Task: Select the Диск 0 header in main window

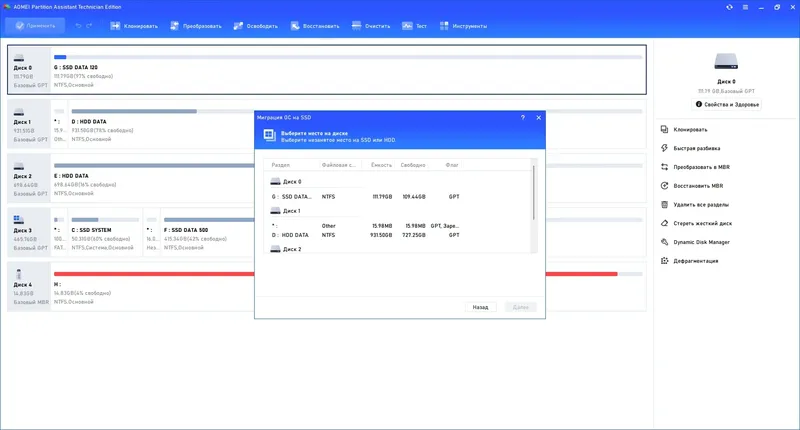Action: tap(29, 70)
